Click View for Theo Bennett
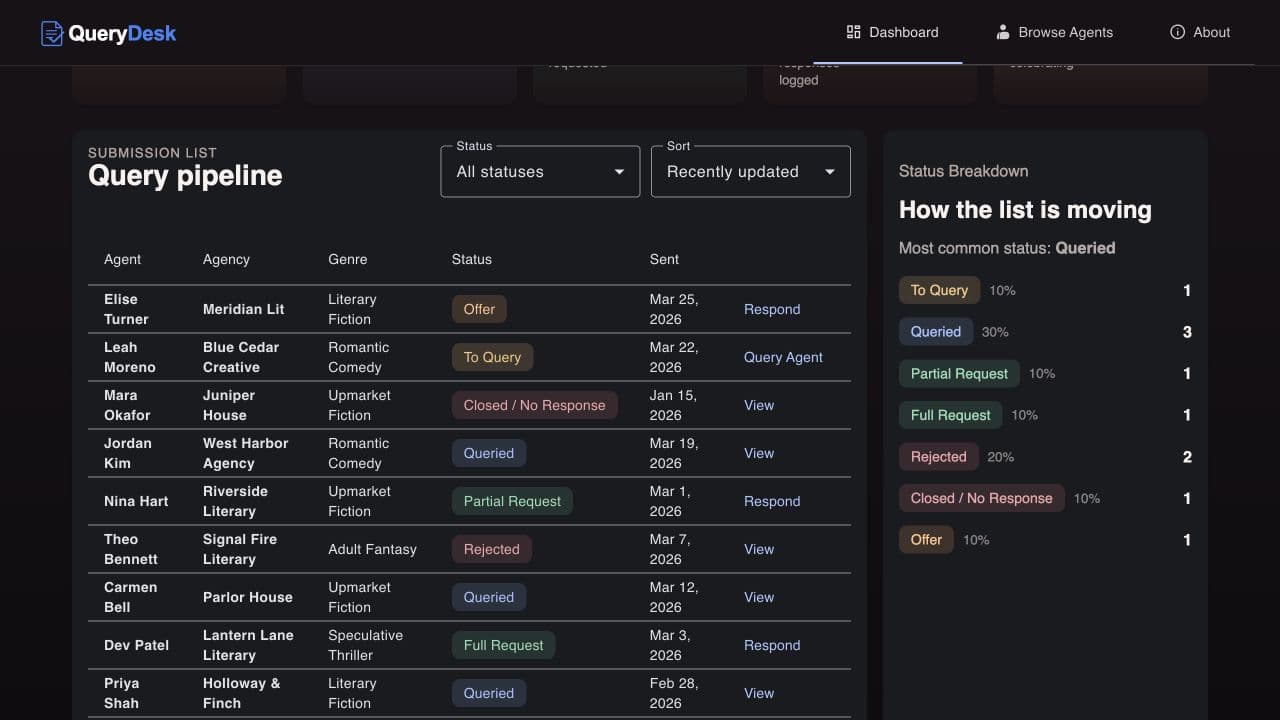1280x720 pixels. 759,549
